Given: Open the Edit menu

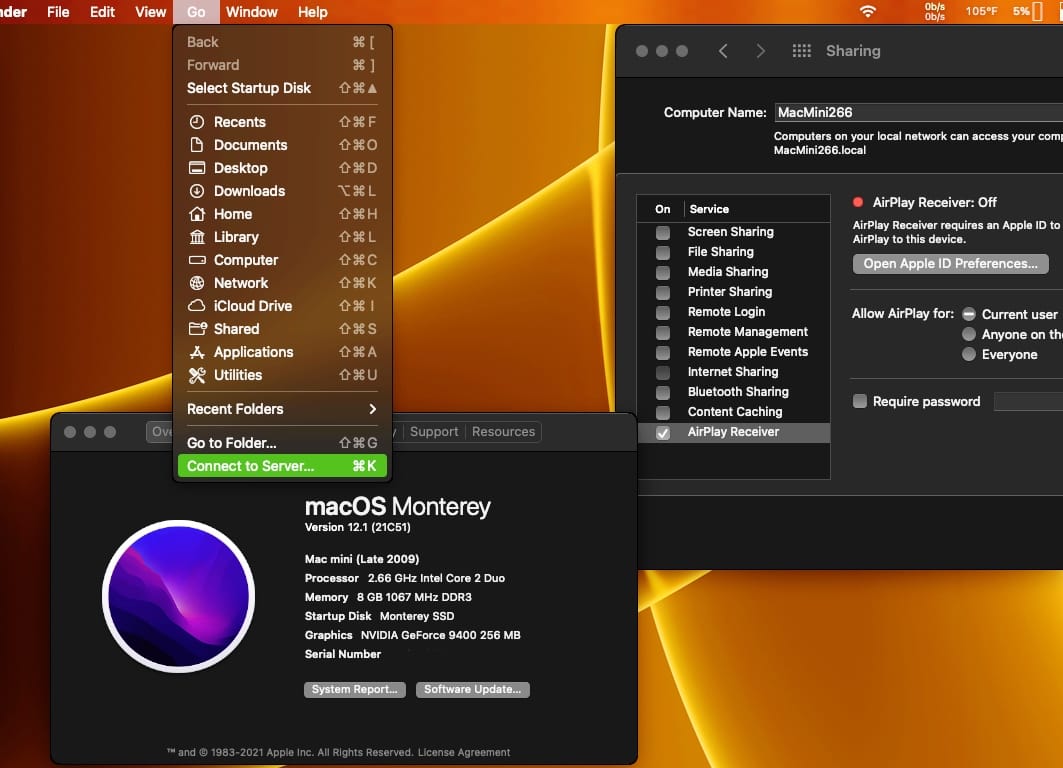Looking at the screenshot, I should (102, 12).
